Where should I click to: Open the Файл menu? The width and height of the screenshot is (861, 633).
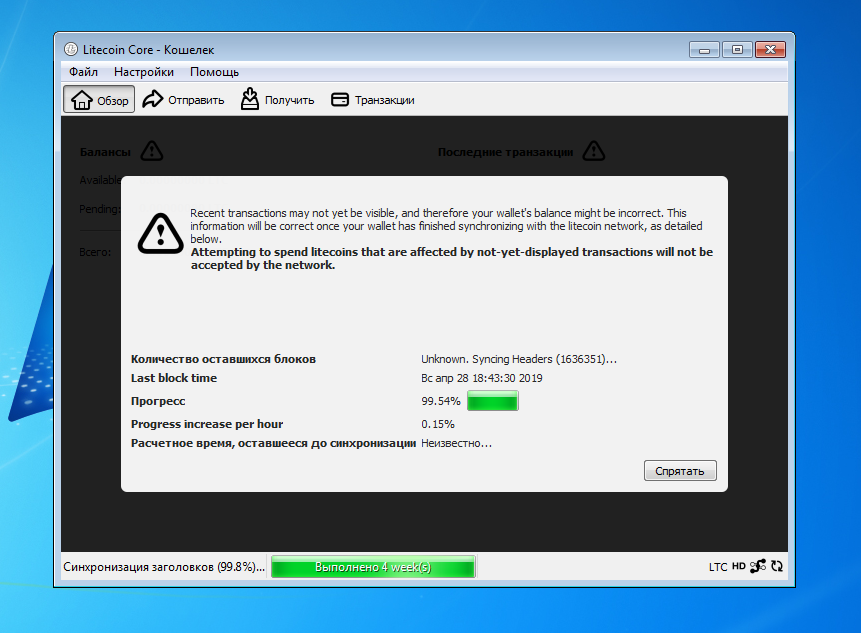coord(83,72)
